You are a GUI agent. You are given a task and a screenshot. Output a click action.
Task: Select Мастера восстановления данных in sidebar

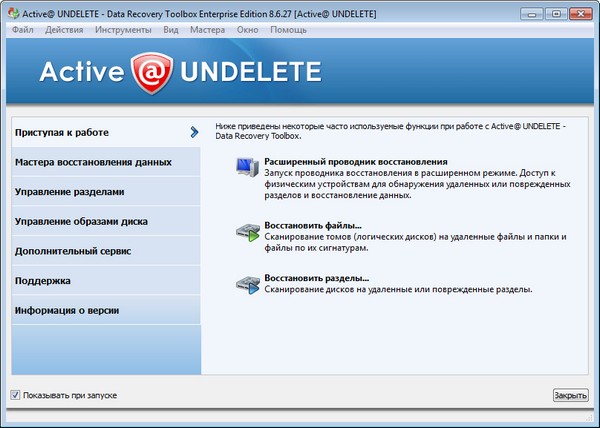tap(93, 162)
